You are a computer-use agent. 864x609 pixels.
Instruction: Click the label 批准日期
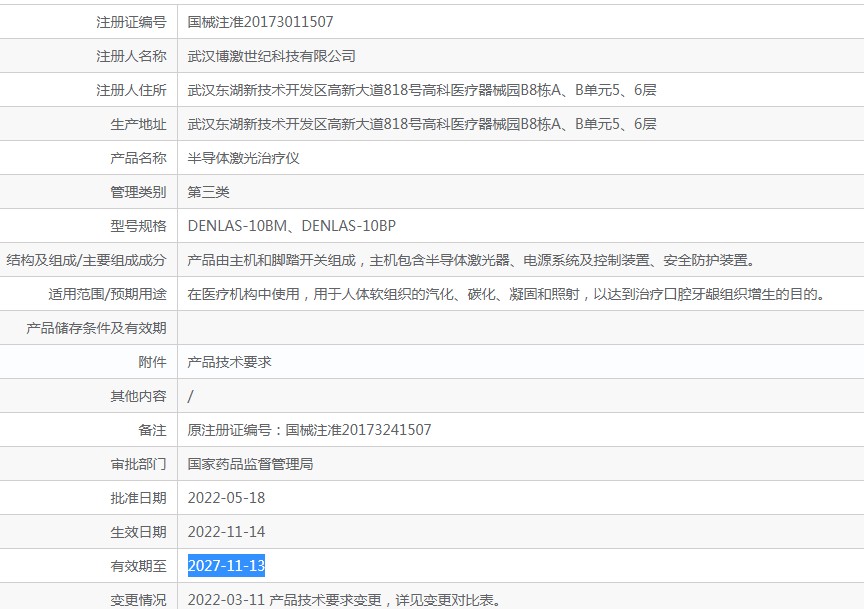pos(138,498)
